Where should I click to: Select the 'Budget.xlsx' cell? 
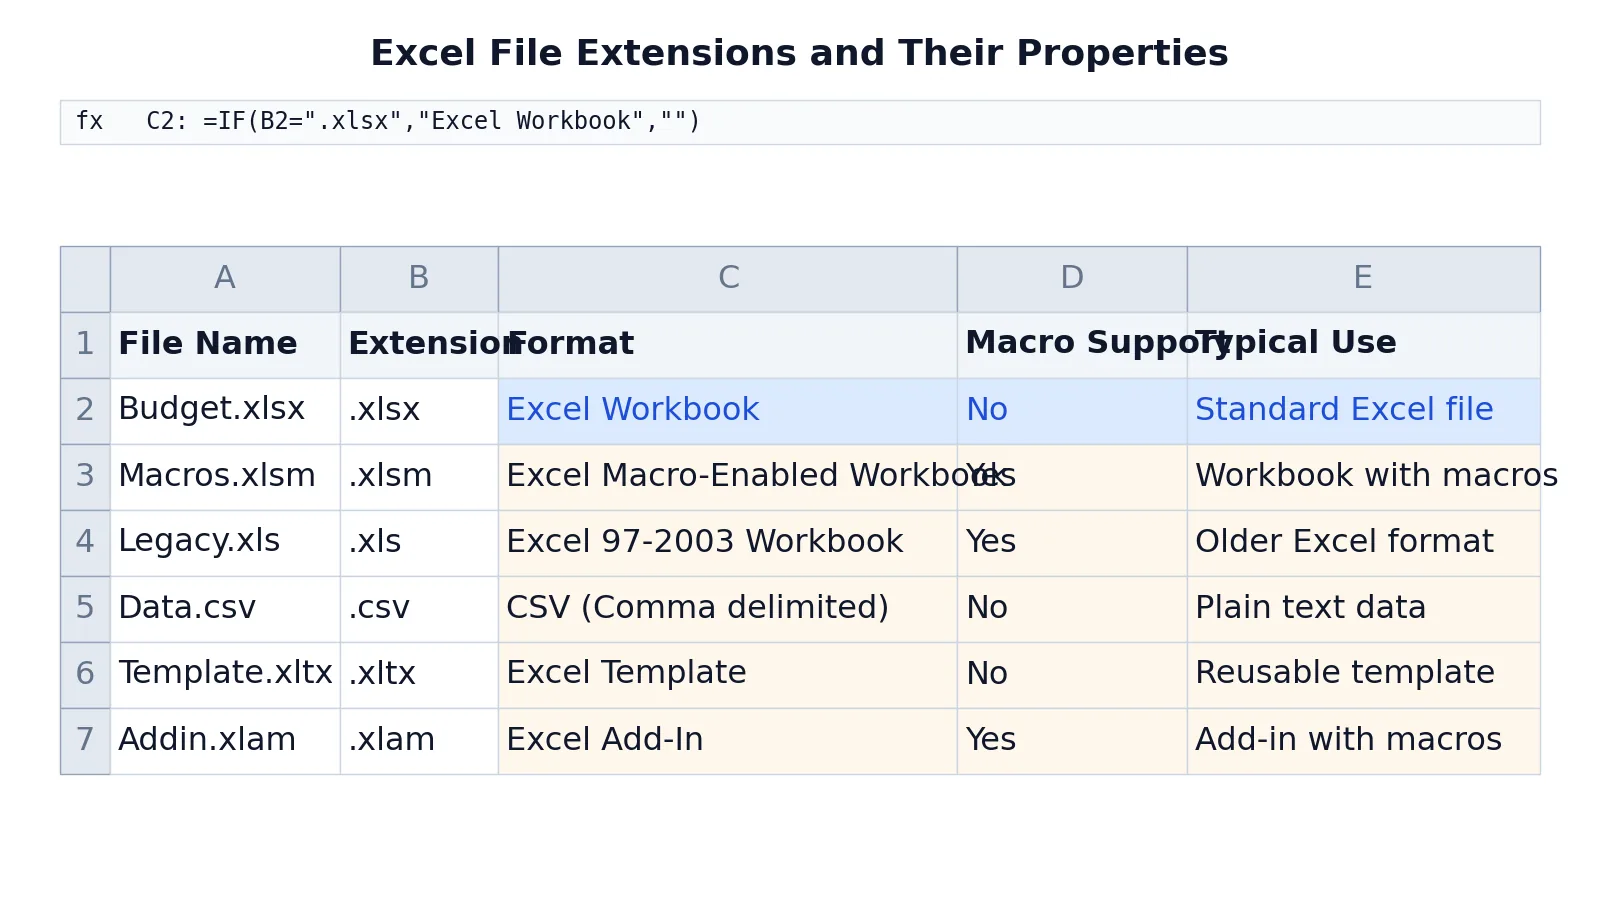tap(225, 411)
